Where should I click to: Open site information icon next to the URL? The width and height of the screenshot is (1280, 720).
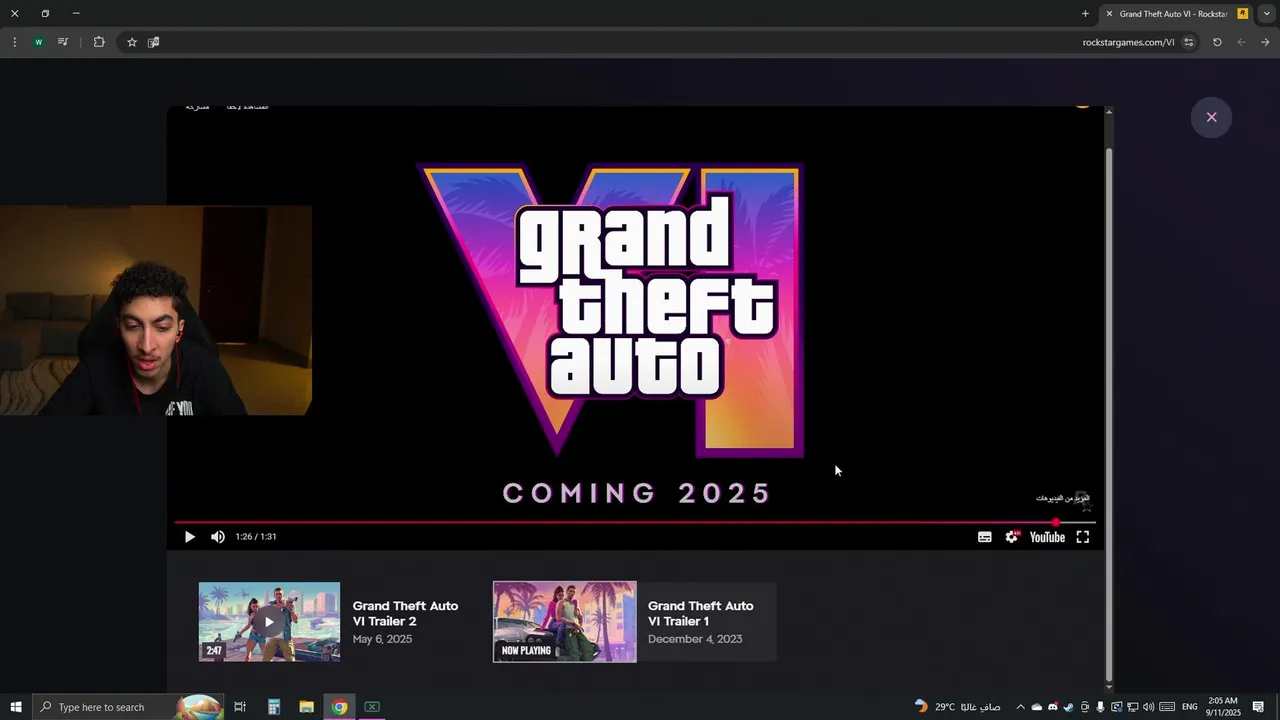click(1189, 42)
